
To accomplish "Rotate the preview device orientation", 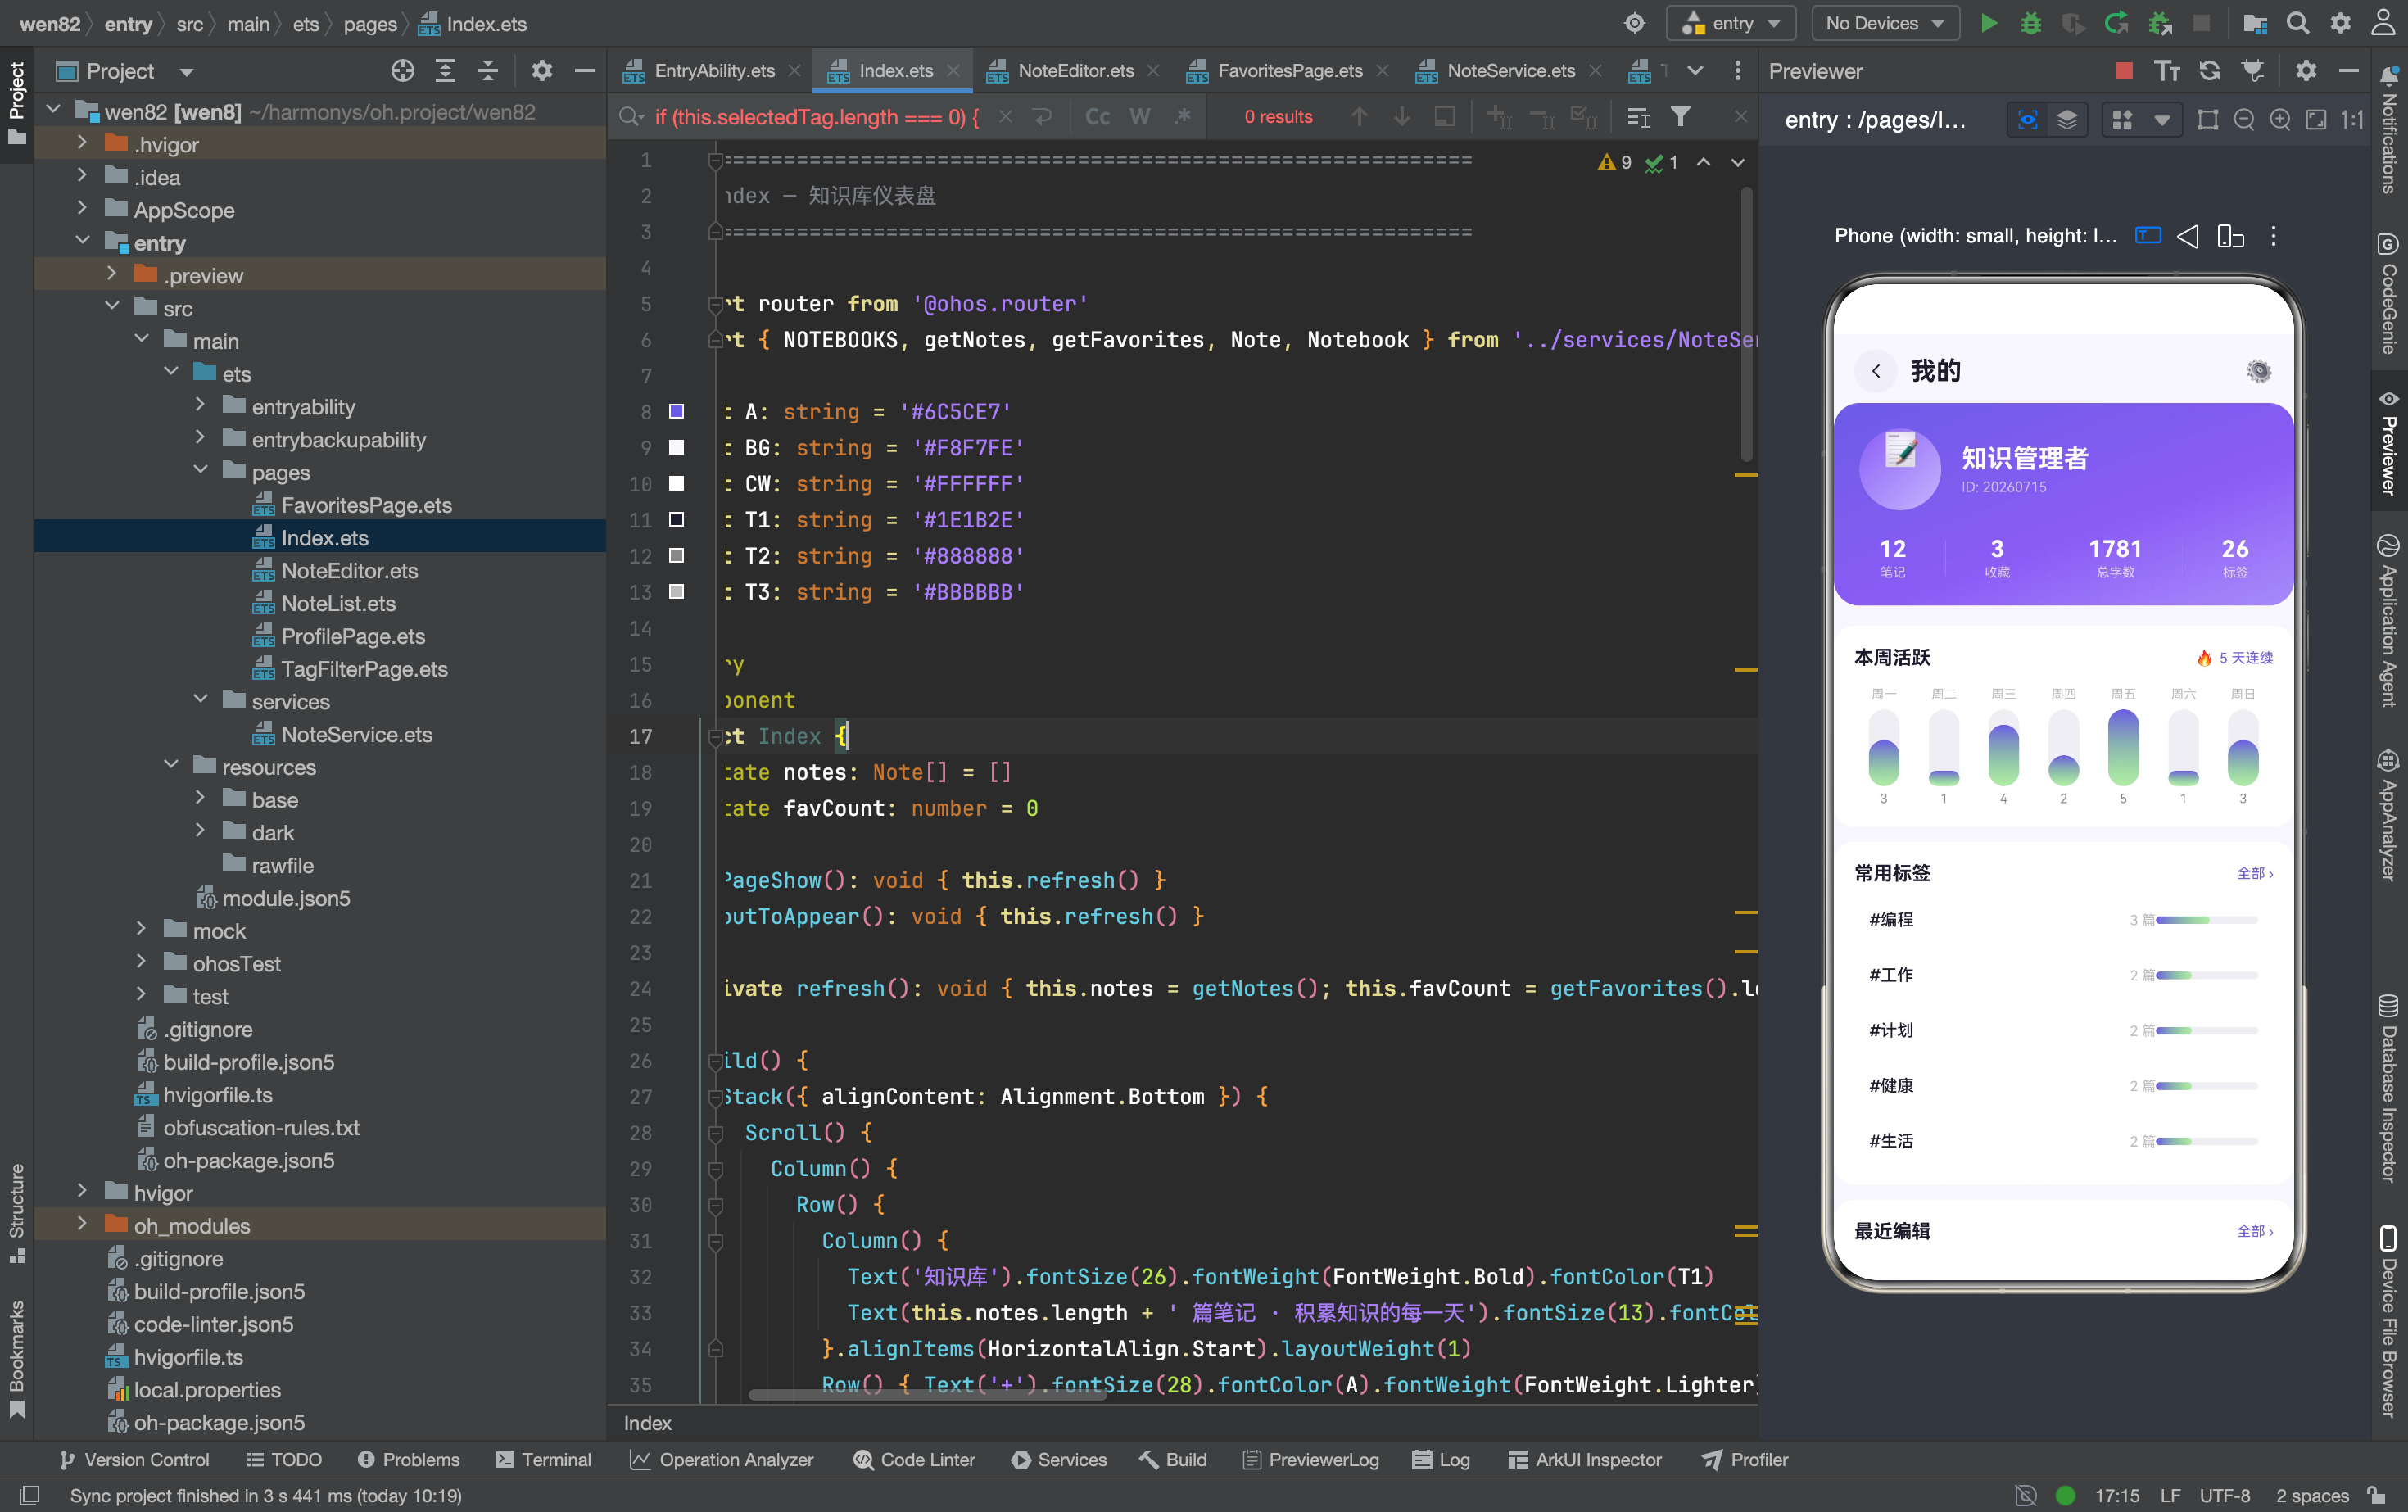I will pos(2230,236).
